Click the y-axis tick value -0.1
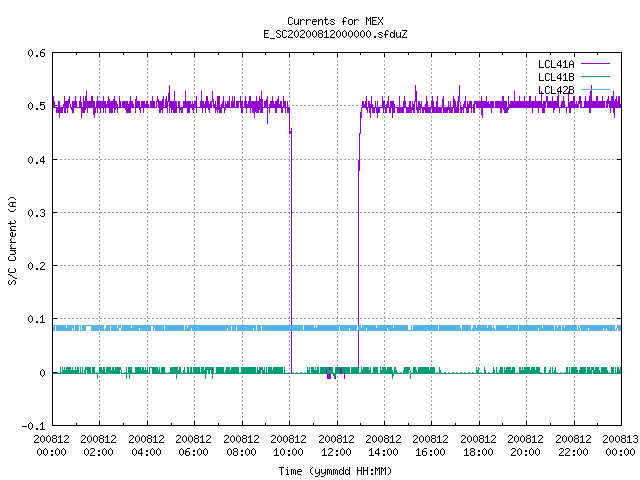Image resolution: width=640 pixels, height=480 pixels. click(x=33, y=426)
